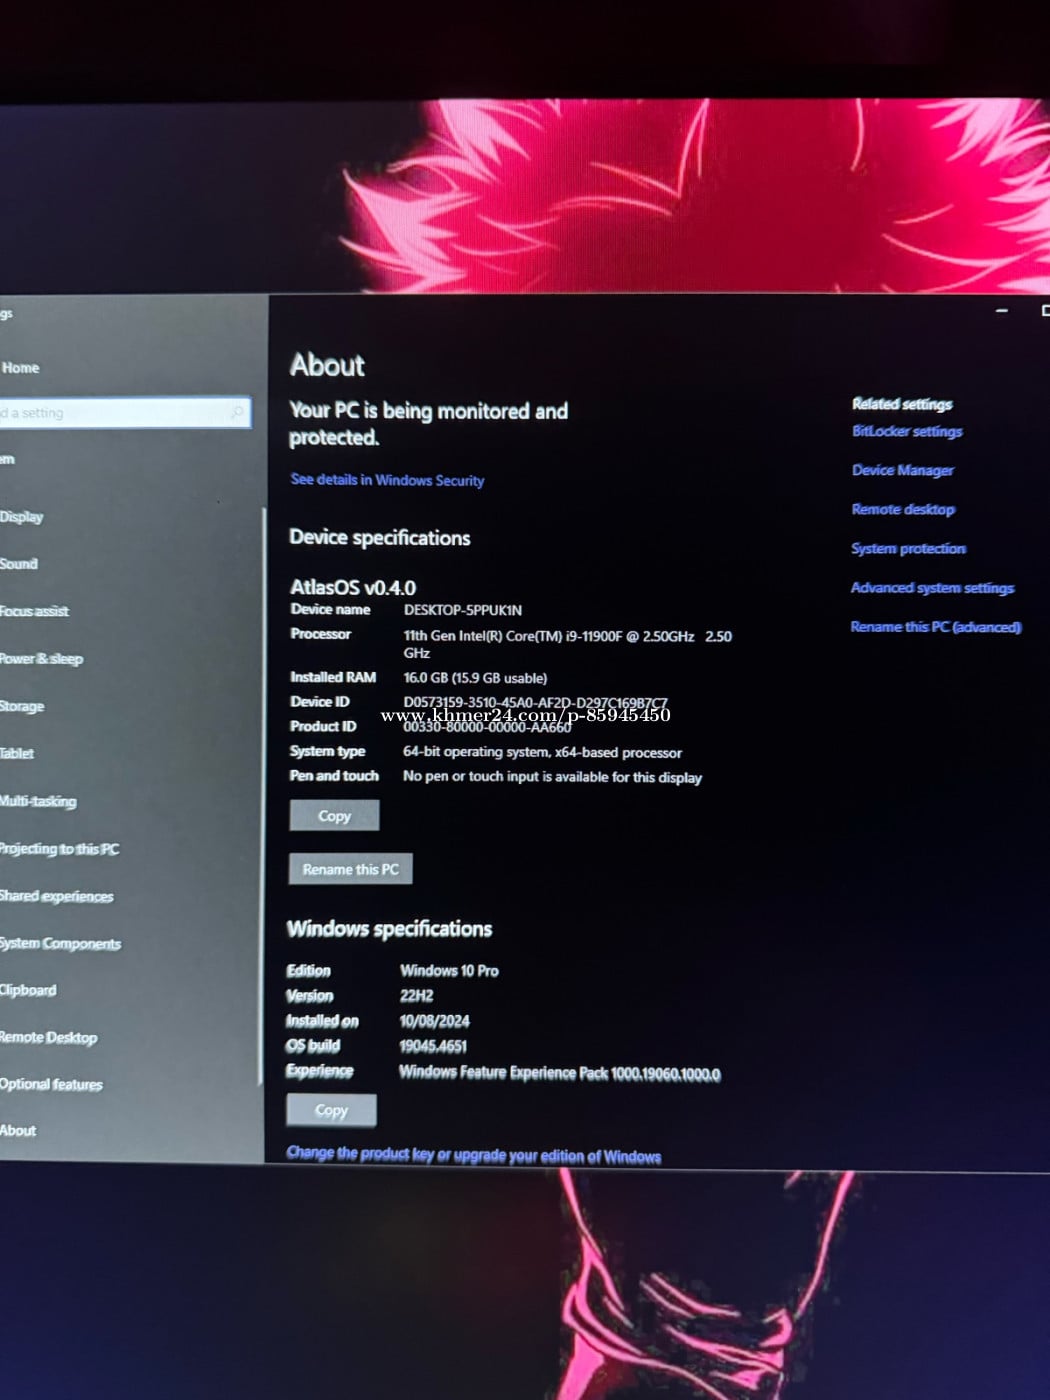Copy the Windows specifications
Image resolution: width=1050 pixels, height=1400 pixels.
pos(331,1110)
